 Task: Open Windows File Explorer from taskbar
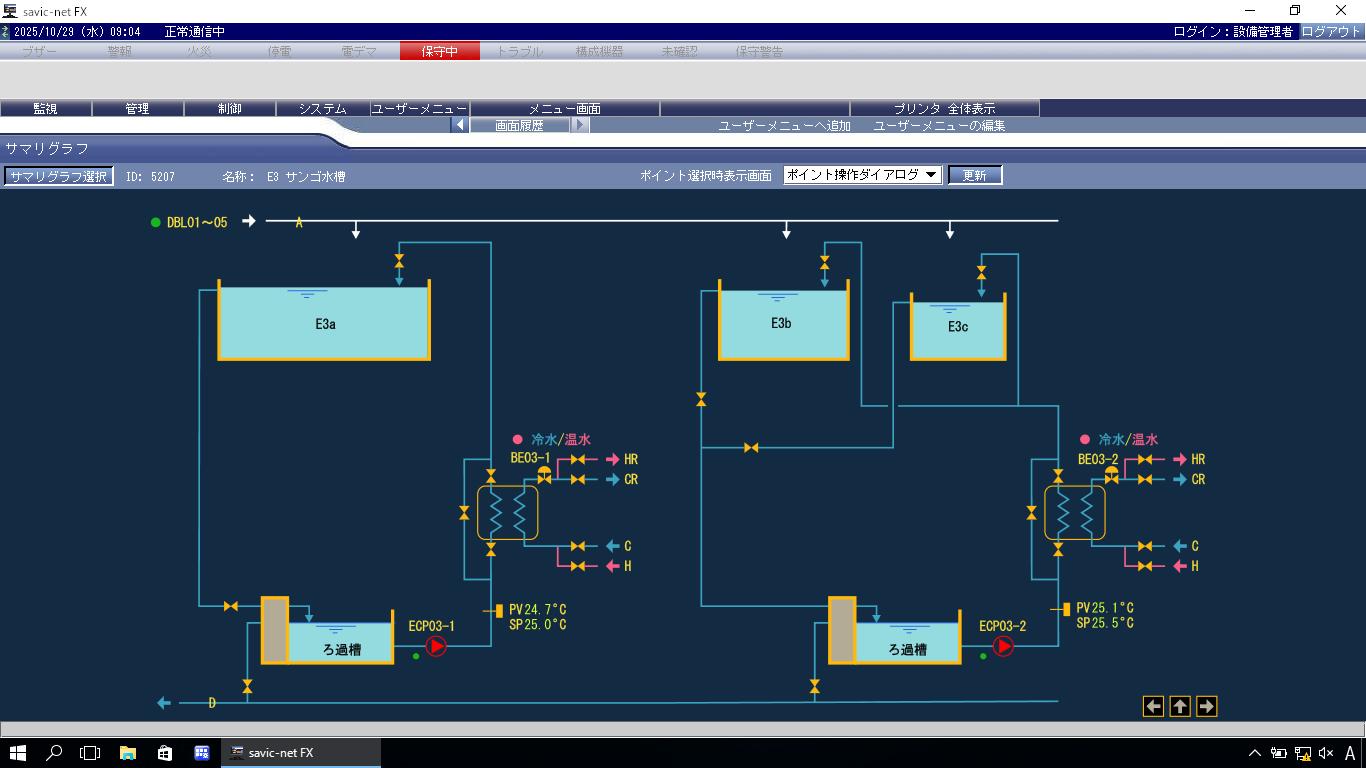pyautogui.click(x=128, y=753)
